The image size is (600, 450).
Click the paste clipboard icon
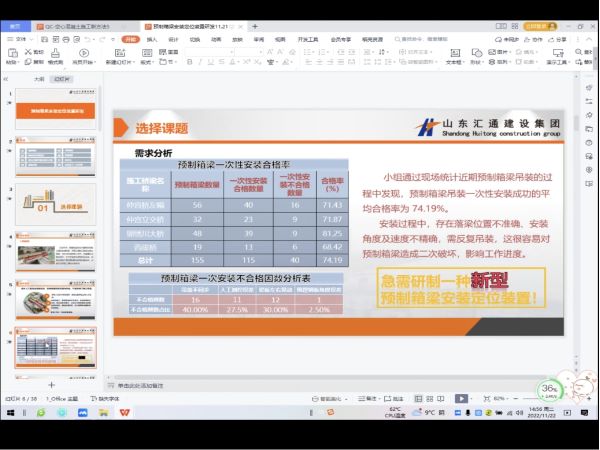[12, 55]
